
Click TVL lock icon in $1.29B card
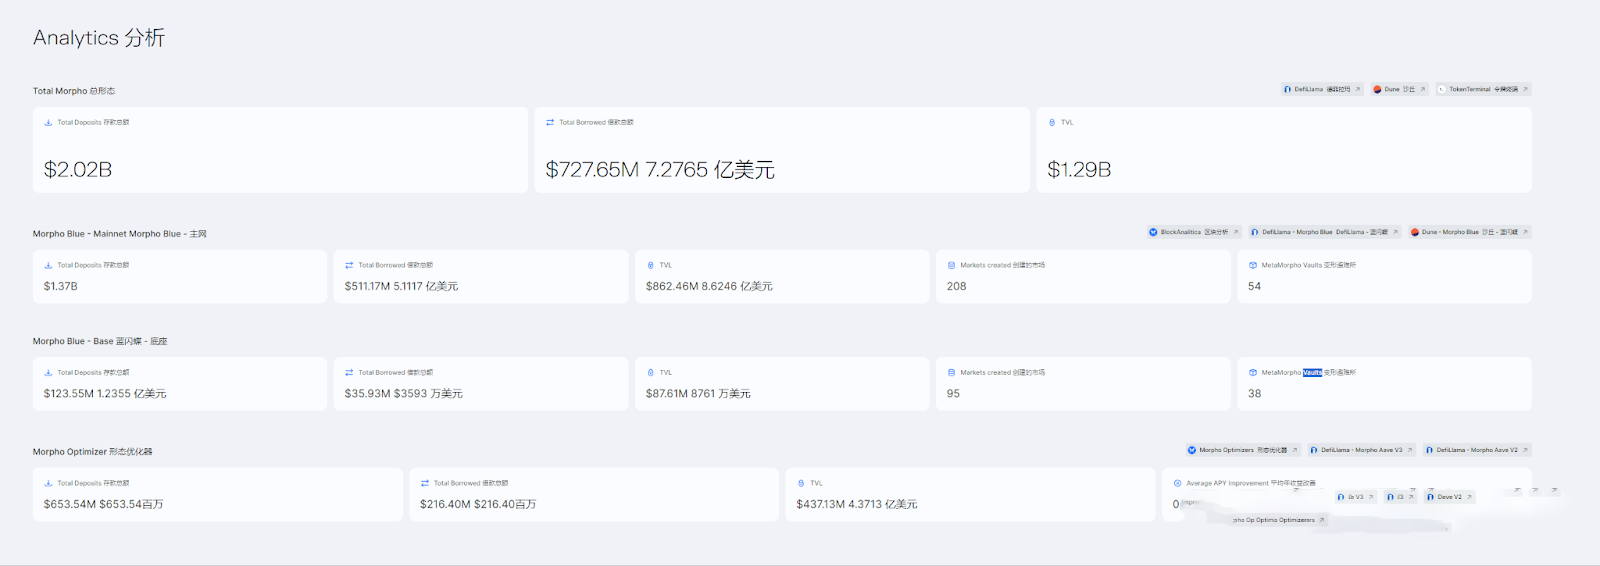(1052, 123)
